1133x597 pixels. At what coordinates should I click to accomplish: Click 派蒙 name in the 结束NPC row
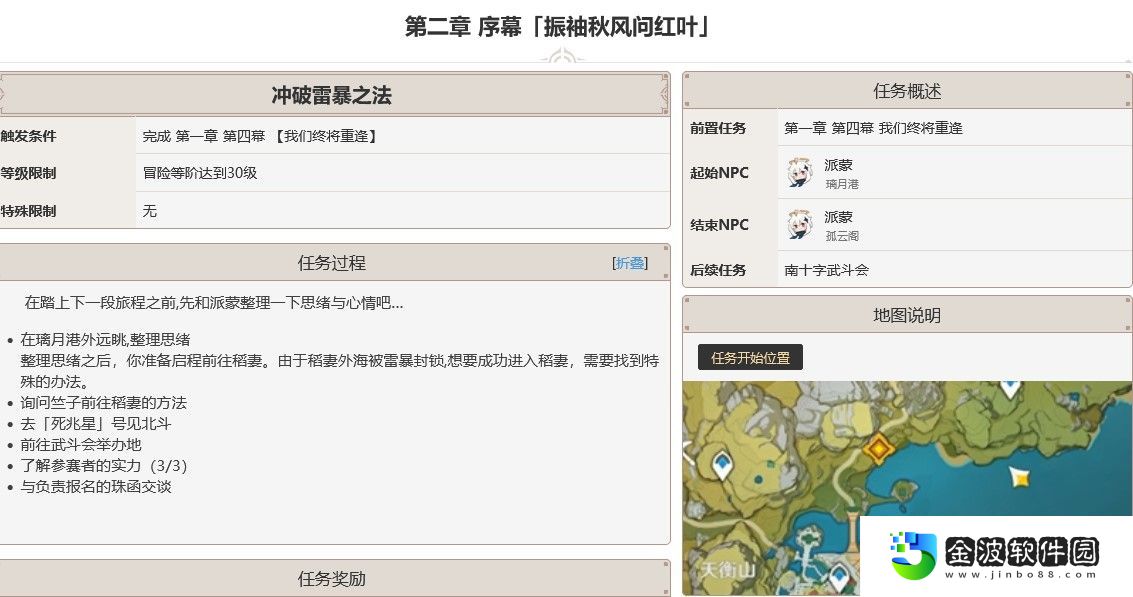(x=838, y=217)
